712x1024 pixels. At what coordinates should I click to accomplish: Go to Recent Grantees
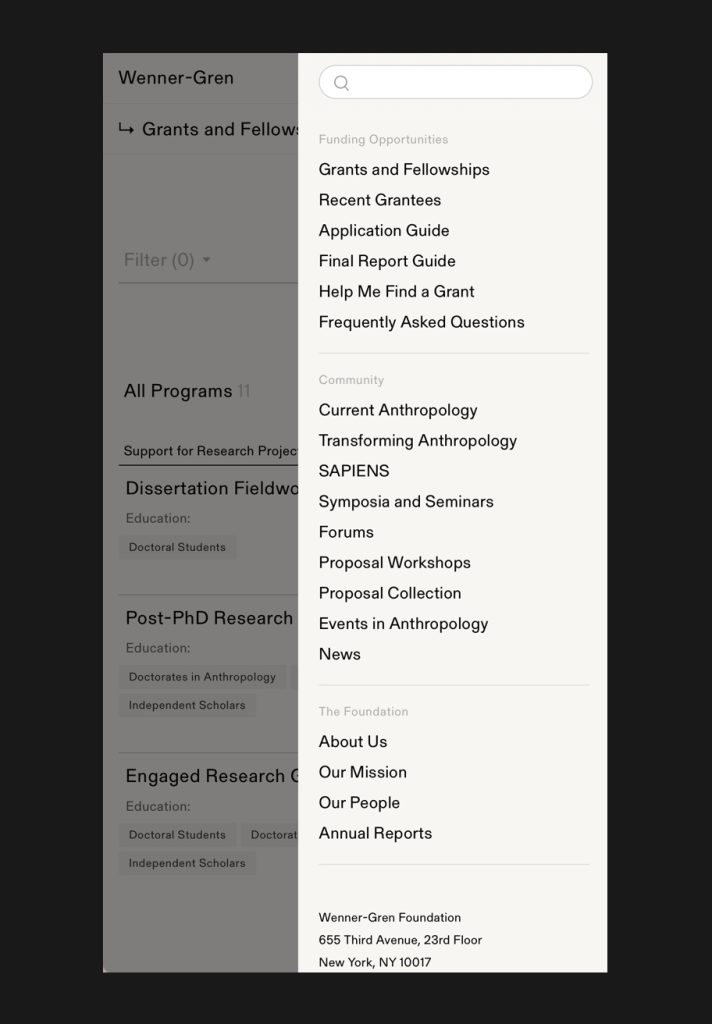click(380, 200)
